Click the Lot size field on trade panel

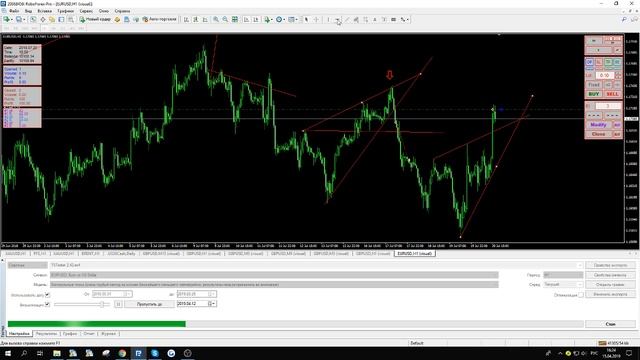coord(604,75)
